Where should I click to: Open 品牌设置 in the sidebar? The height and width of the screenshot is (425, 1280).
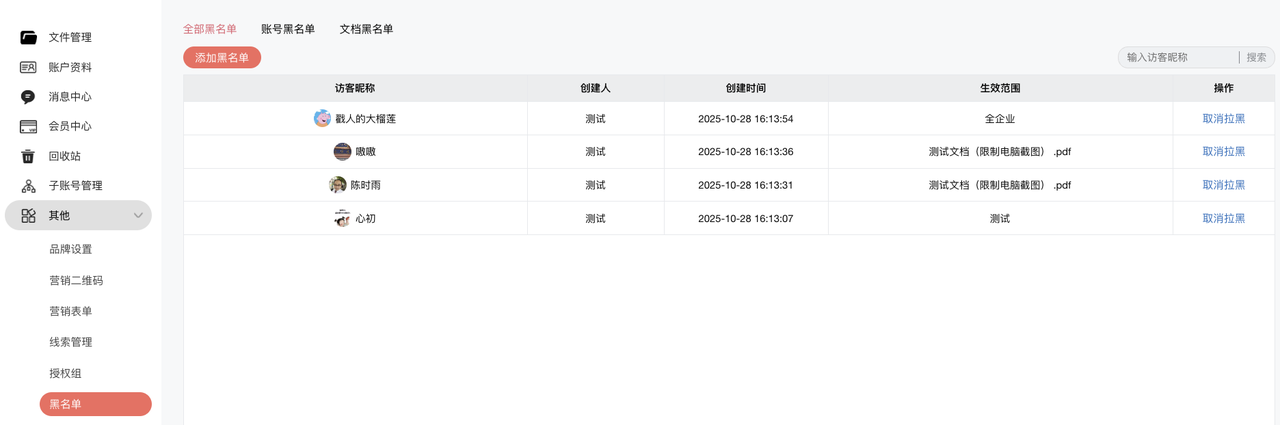click(71, 249)
